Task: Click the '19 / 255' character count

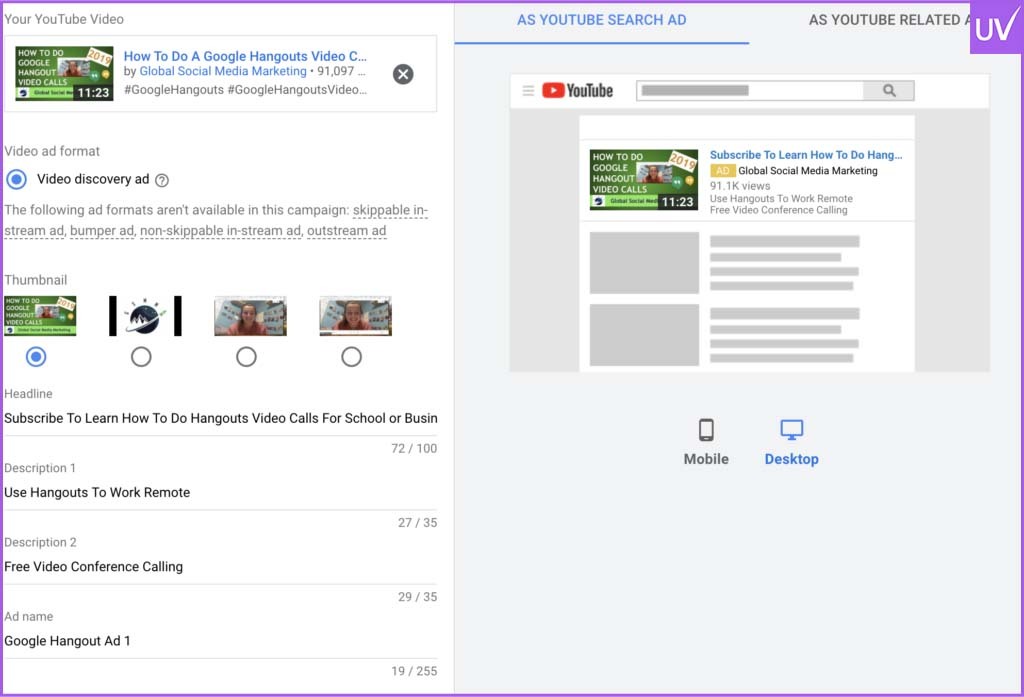Action: pos(414,672)
